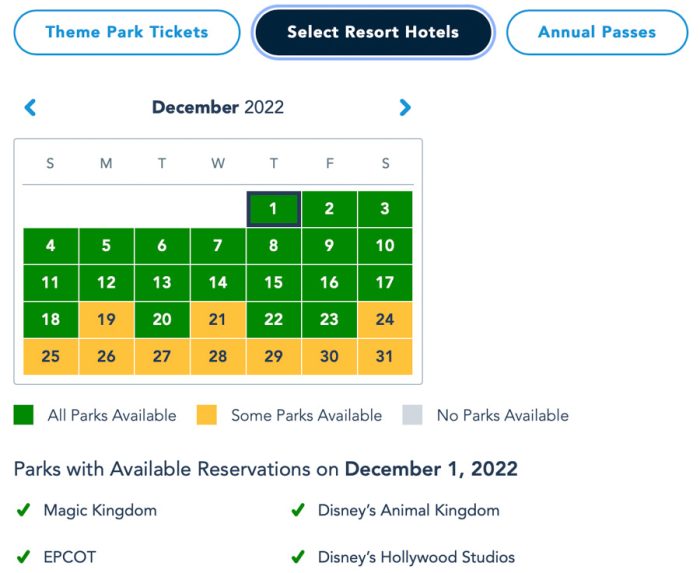Viewport: 700px width, 573px height.
Task: Click the gray No Parks Available swatch
Action: tap(412, 415)
